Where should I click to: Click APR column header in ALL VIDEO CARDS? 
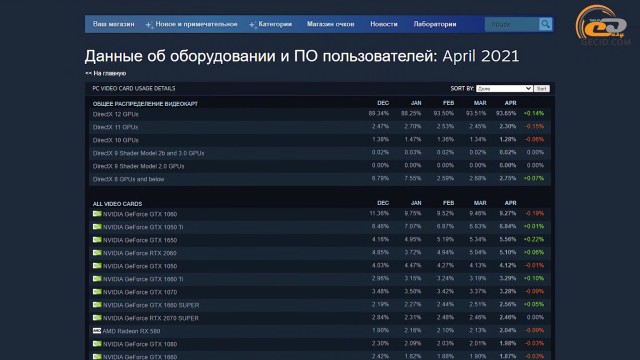[x=510, y=203]
